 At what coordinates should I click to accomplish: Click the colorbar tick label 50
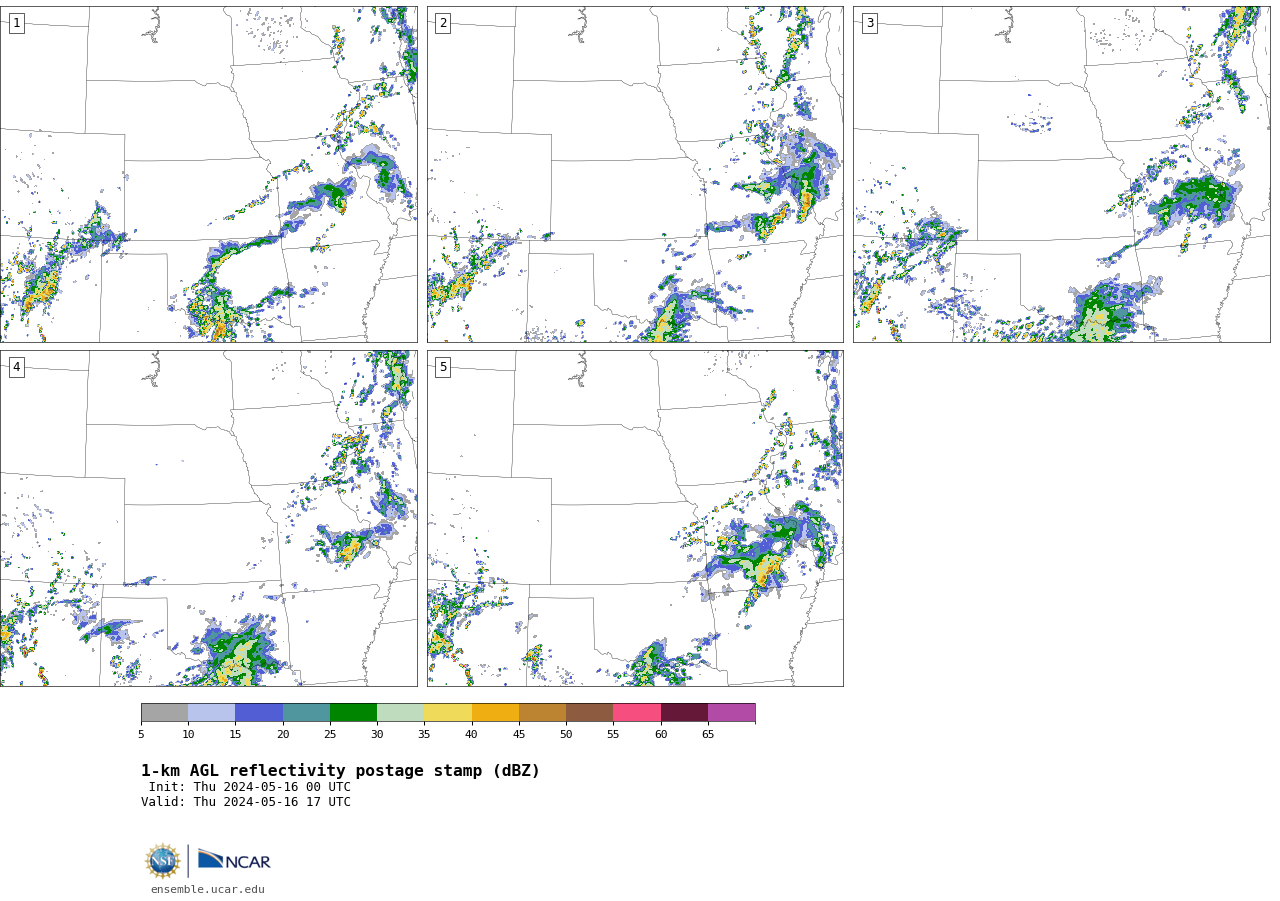[566, 735]
